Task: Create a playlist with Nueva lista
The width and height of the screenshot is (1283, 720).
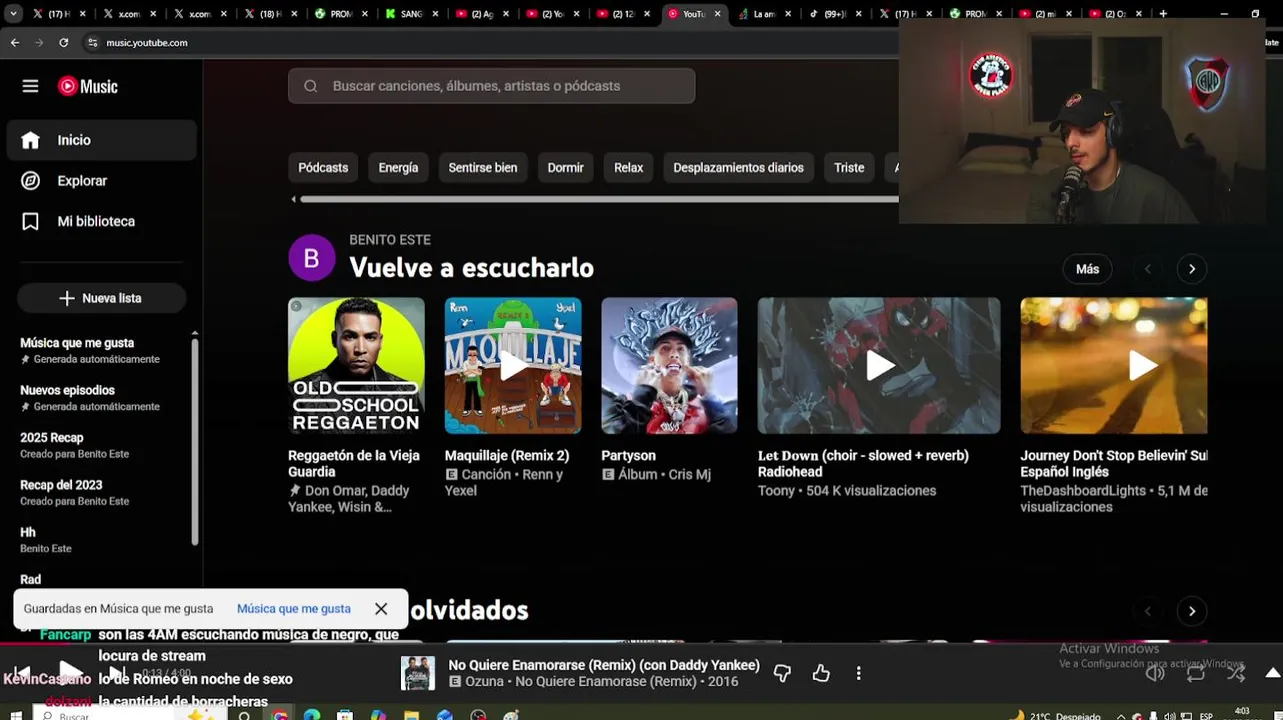Action: pos(101,298)
